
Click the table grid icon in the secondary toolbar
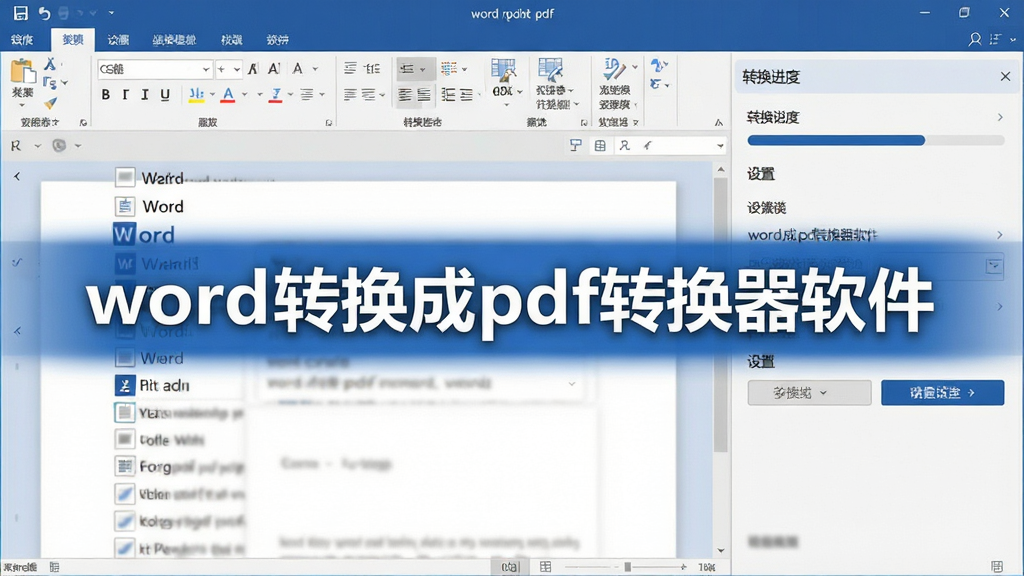click(x=600, y=146)
